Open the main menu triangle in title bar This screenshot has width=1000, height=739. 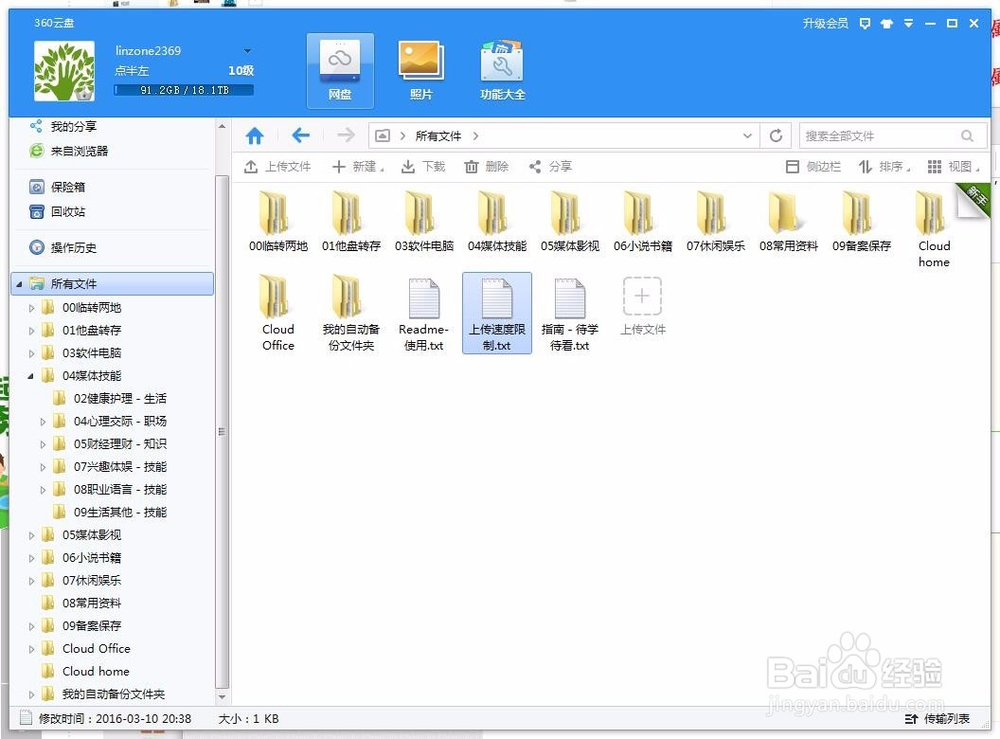tap(908, 24)
